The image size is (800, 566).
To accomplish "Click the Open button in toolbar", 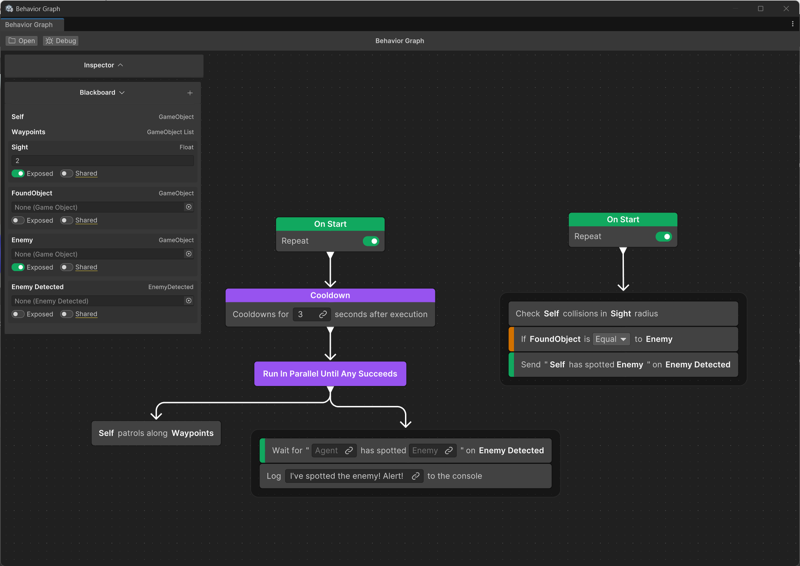I will (x=21, y=41).
